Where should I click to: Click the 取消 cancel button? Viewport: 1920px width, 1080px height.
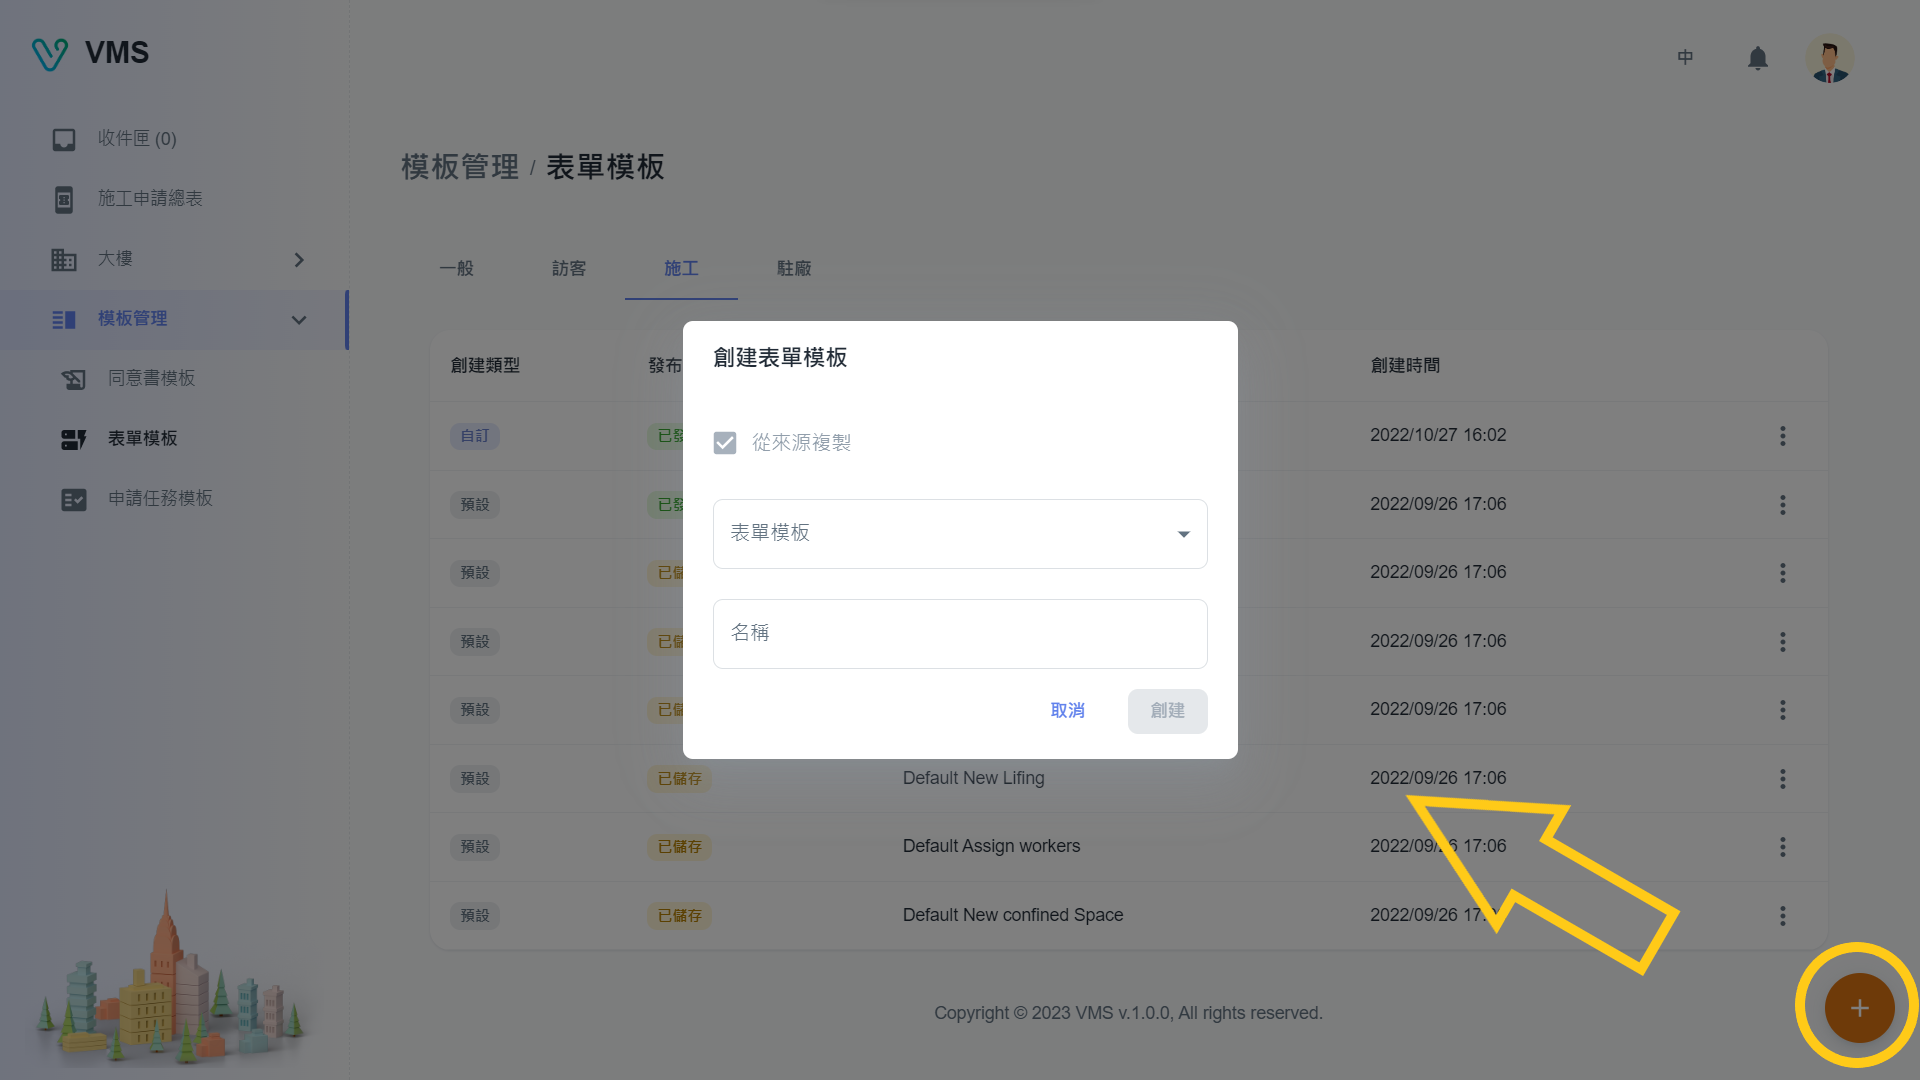pyautogui.click(x=1067, y=711)
